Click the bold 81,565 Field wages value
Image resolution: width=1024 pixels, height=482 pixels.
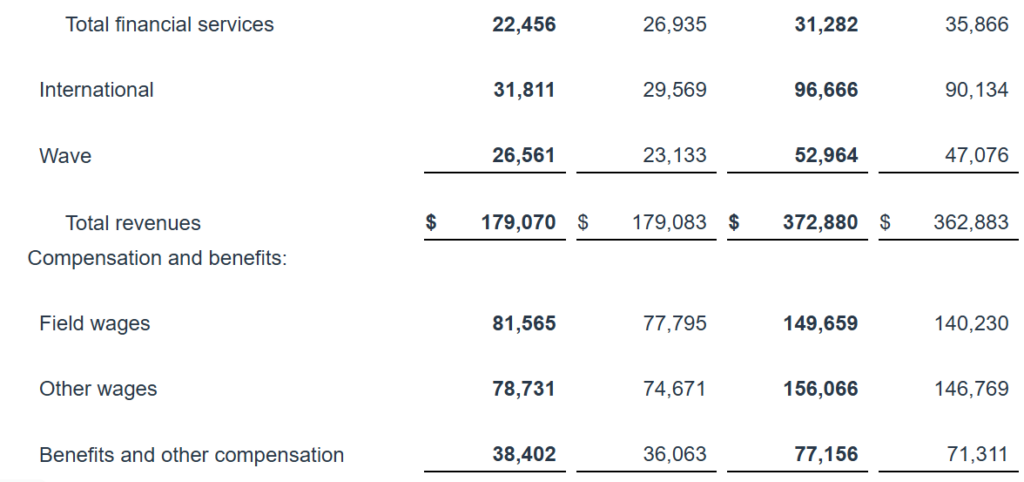pyautogui.click(x=524, y=324)
